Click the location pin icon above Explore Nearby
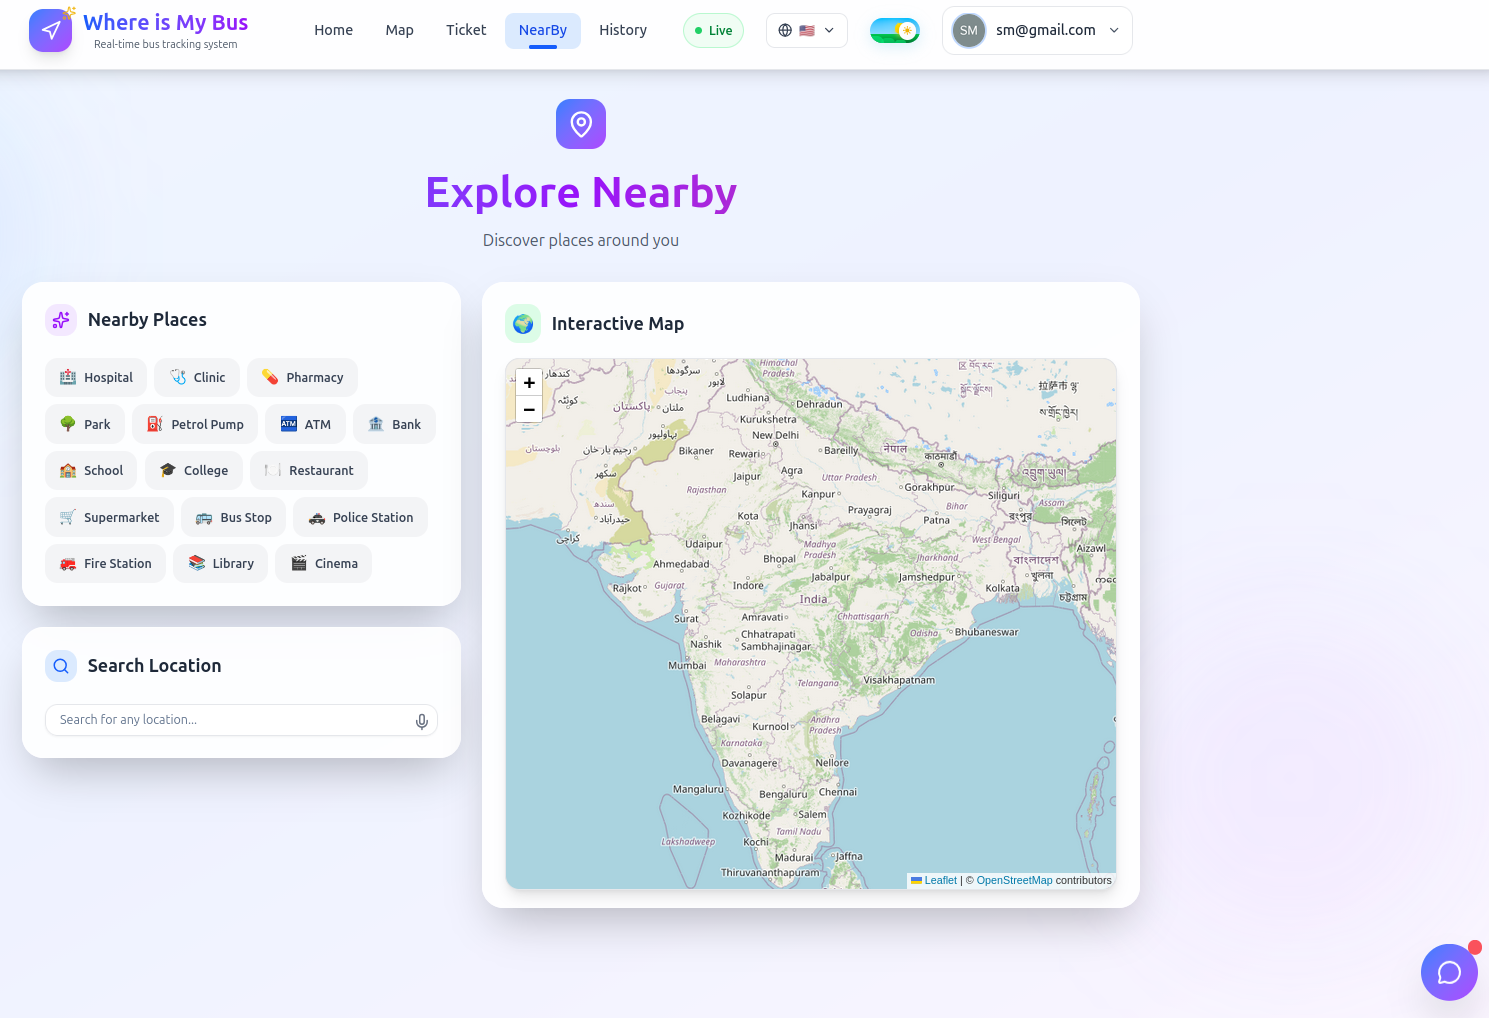Image resolution: width=1489 pixels, height=1018 pixels. pyautogui.click(x=581, y=124)
